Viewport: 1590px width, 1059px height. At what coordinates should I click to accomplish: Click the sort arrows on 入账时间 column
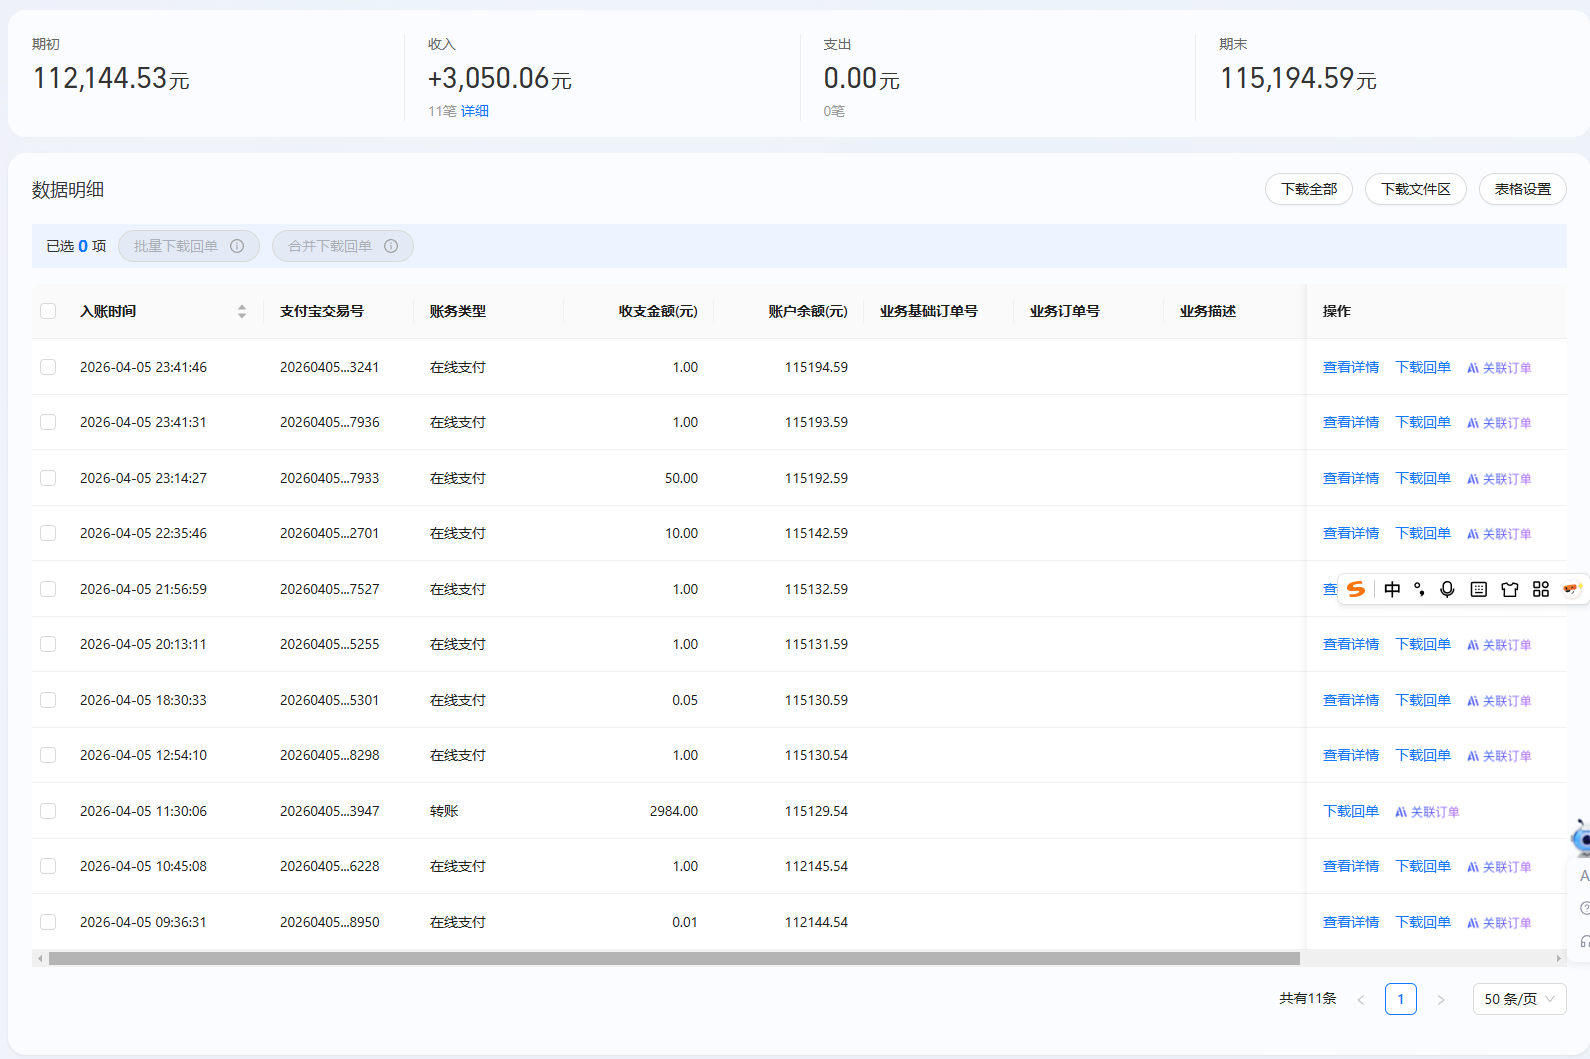242,311
